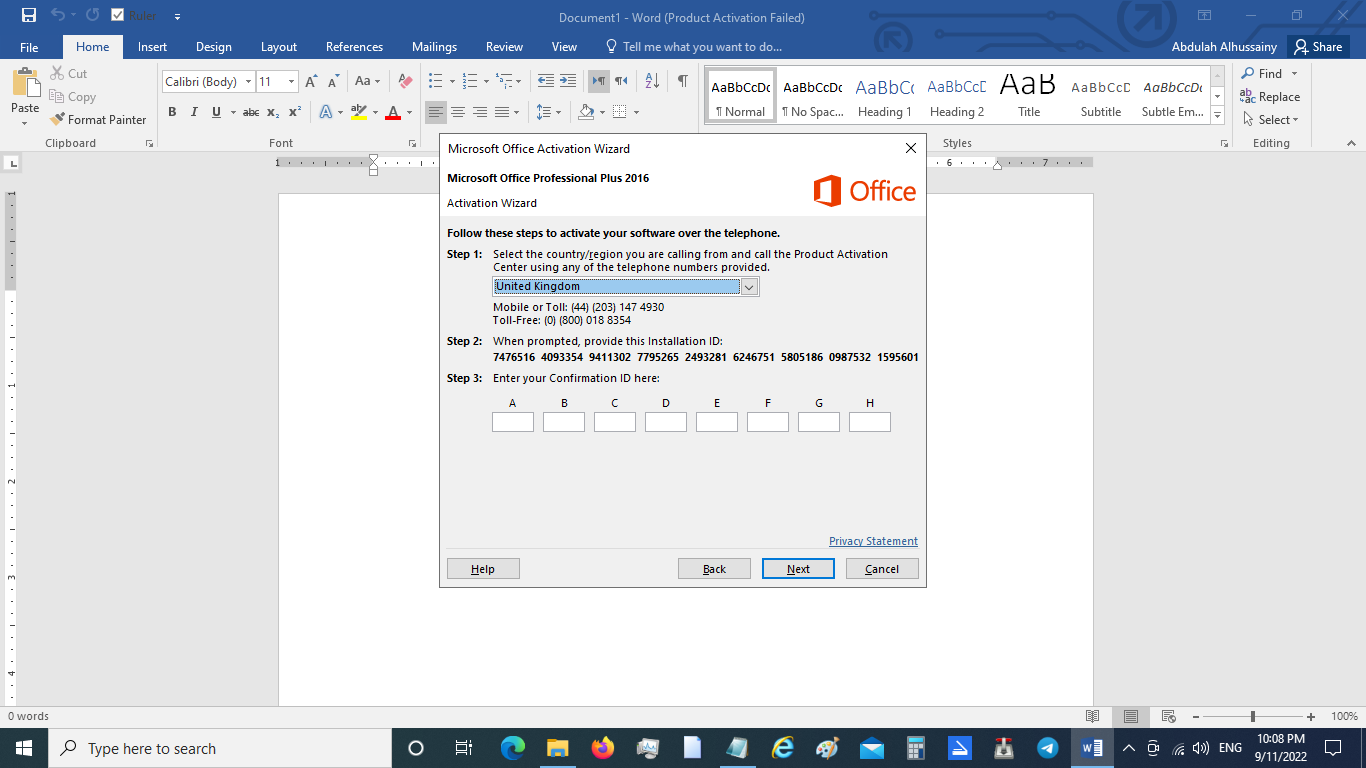
Task: Apply the Title style
Action: click(1028, 97)
